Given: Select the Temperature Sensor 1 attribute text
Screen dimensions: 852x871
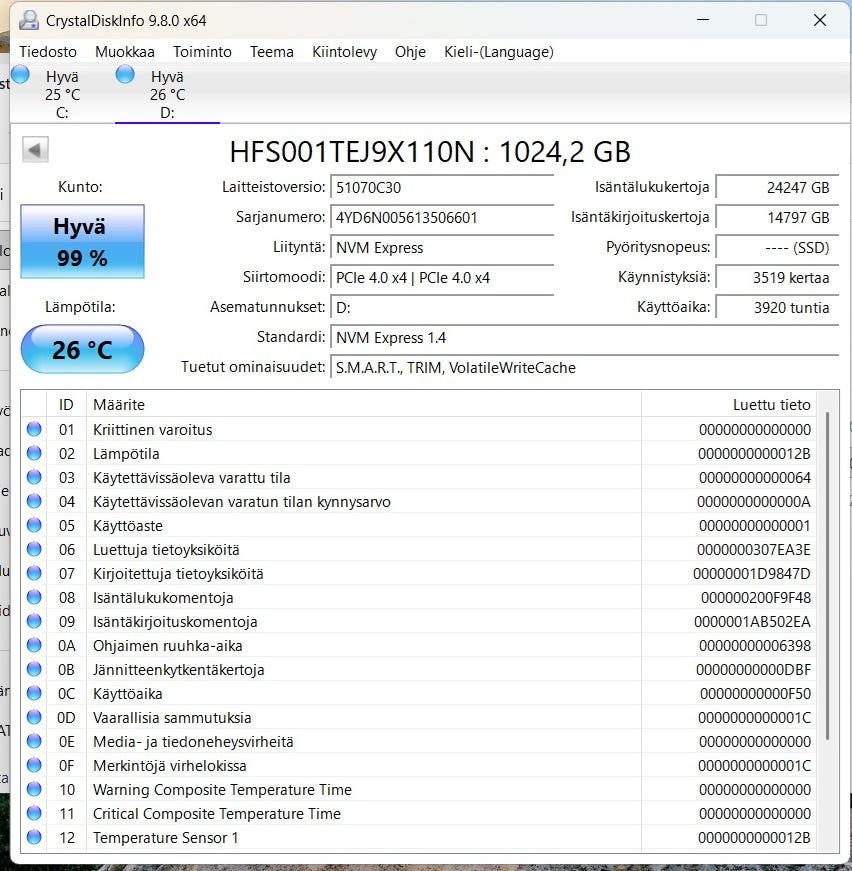Looking at the screenshot, I should coord(166,838).
